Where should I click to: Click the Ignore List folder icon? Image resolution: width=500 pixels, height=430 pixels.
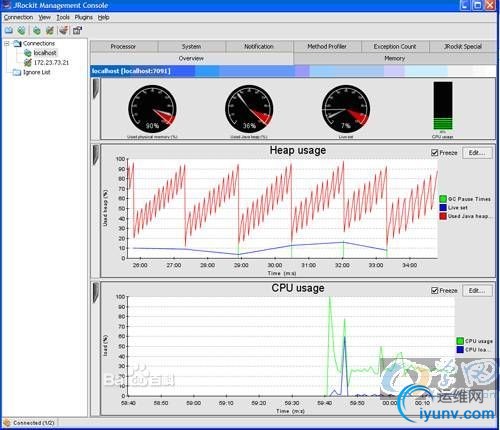pos(17,72)
